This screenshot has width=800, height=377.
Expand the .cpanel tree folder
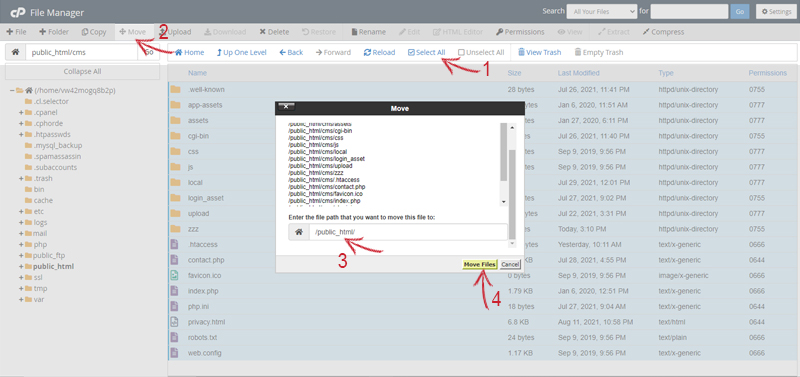[21, 112]
